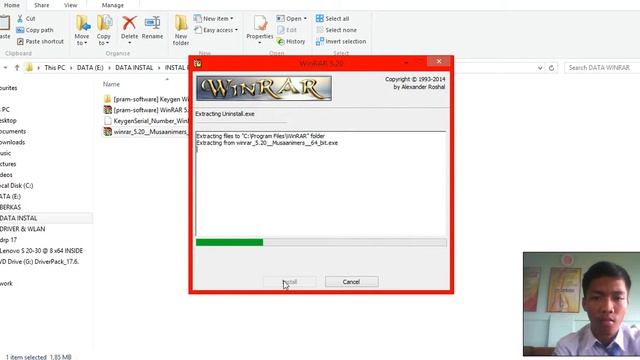
Task: Switch to the View ribbon tab
Action: click(70, 5)
